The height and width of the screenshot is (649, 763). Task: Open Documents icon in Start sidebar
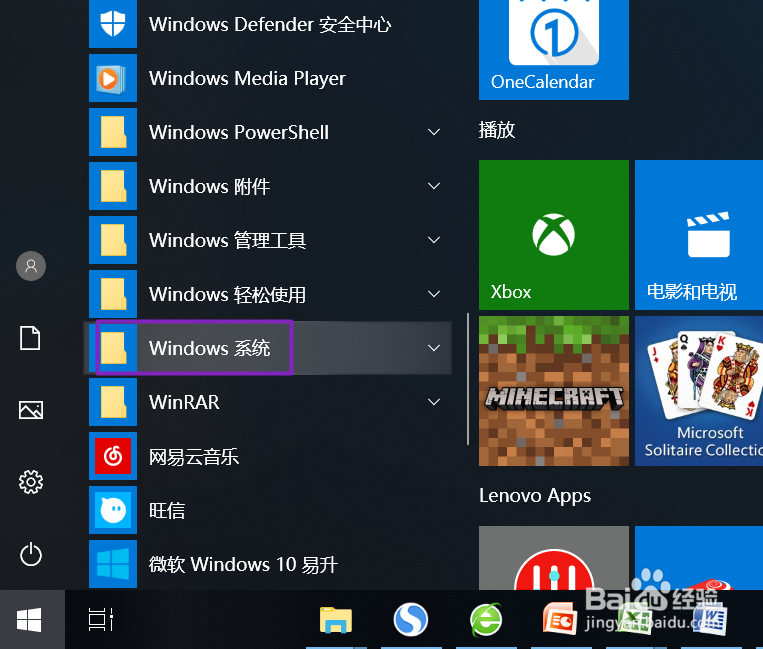coord(30,338)
